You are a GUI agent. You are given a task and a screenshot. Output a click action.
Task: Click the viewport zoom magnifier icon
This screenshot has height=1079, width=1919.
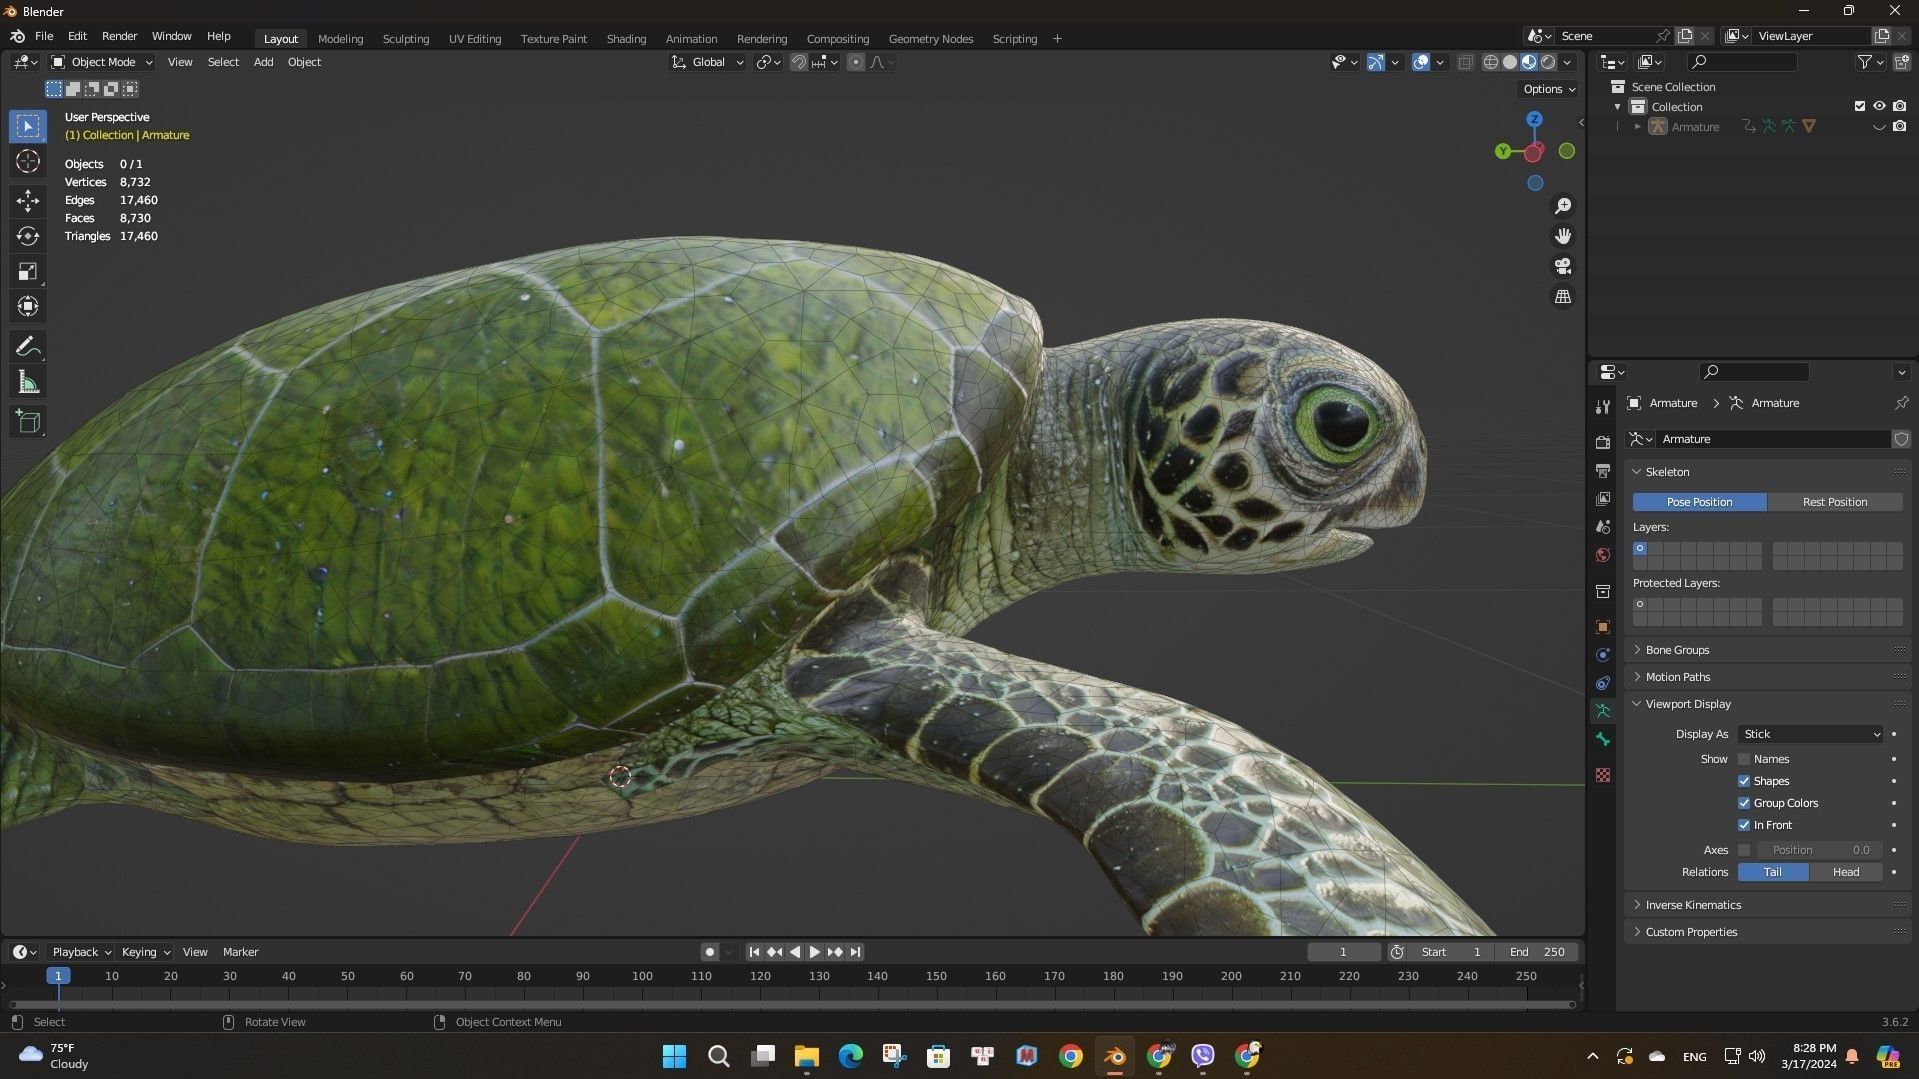[x=1563, y=206]
